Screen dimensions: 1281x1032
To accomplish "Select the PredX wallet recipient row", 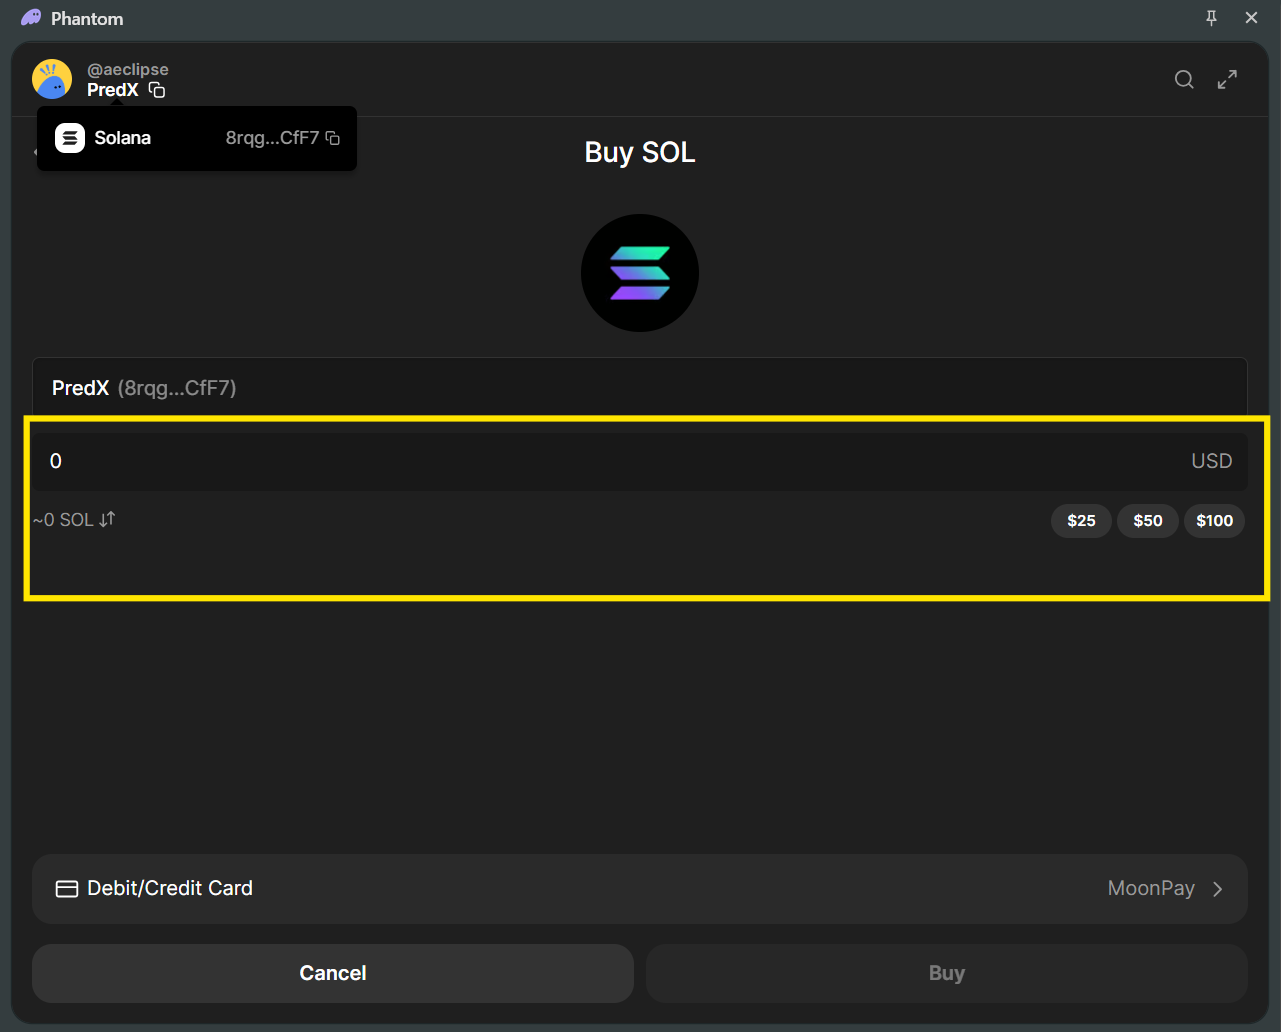I will (640, 388).
